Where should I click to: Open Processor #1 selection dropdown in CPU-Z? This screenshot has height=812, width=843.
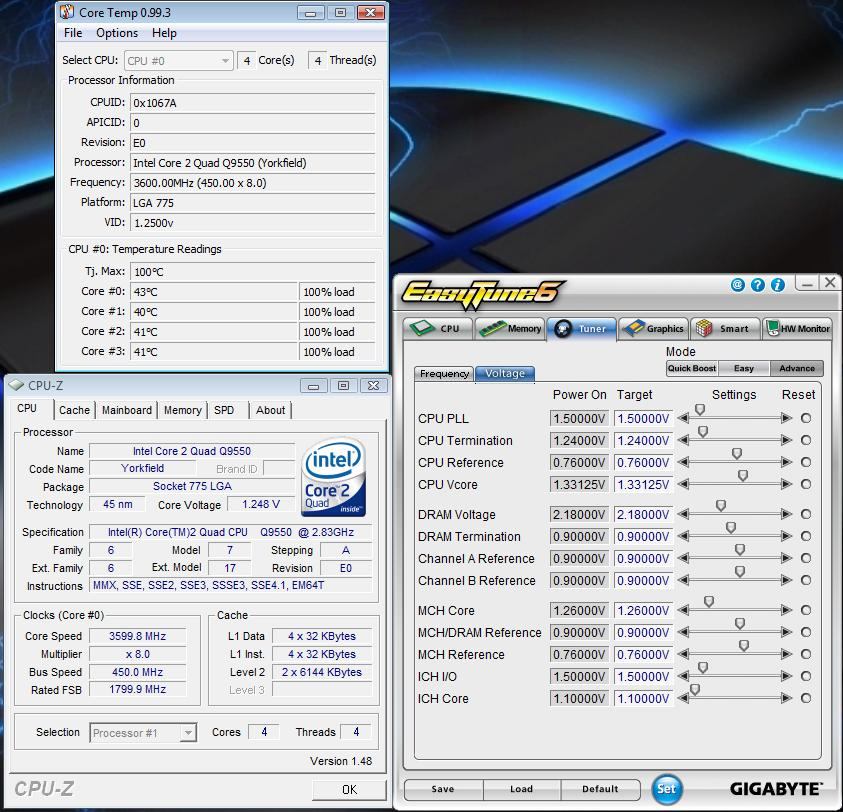[x=143, y=733]
